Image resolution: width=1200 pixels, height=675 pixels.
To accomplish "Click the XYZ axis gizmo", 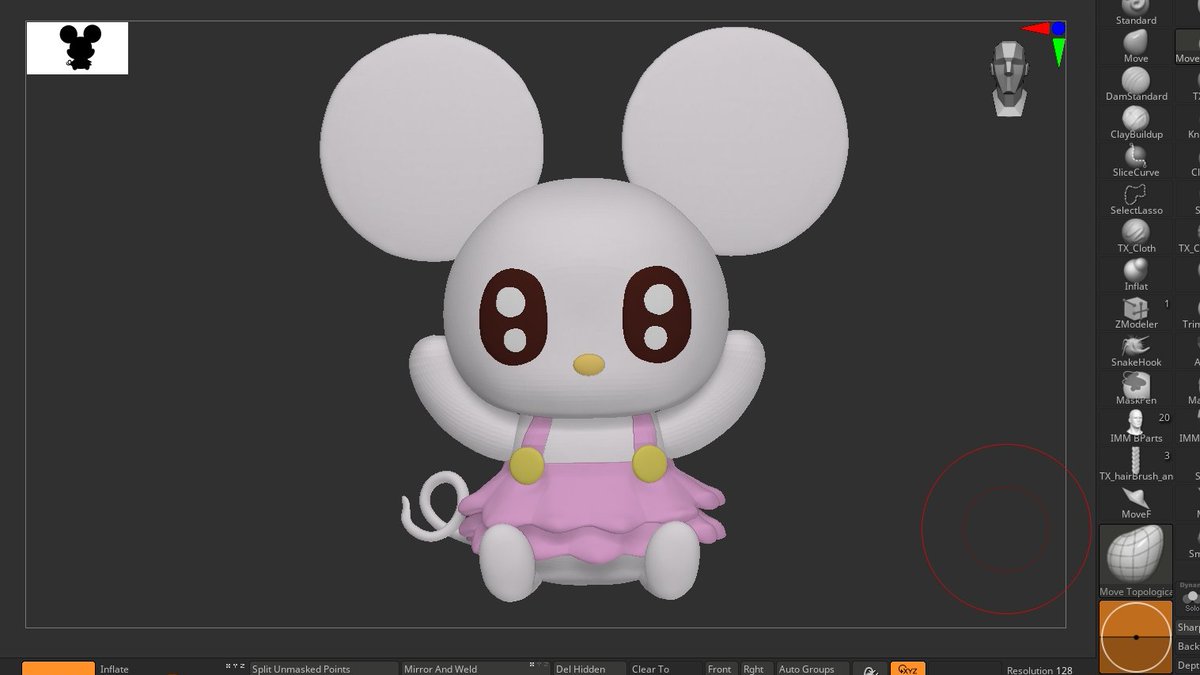I will tap(1046, 42).
